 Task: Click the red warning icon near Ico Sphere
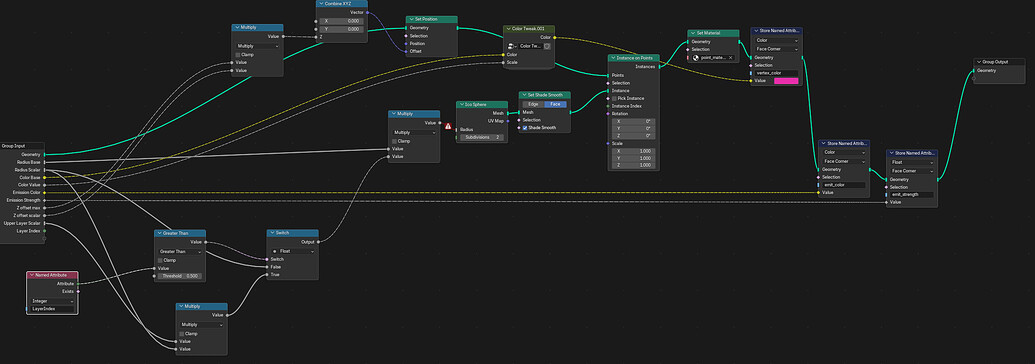pyautogui.click(x=448, y=126)
